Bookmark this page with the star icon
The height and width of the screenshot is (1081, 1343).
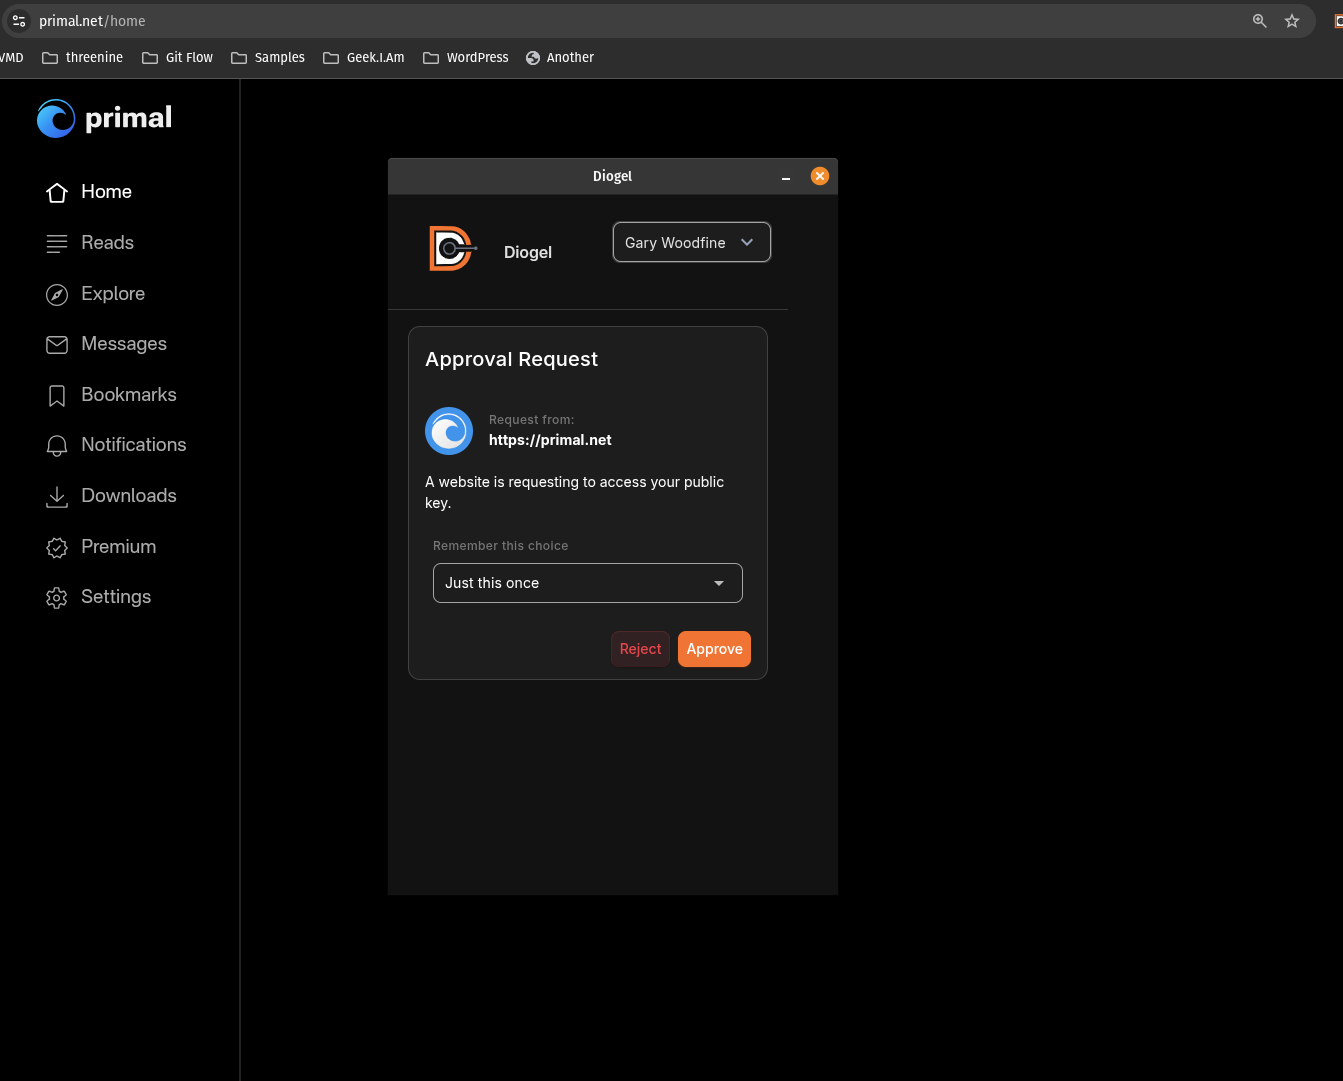[x=1292, y=21]
